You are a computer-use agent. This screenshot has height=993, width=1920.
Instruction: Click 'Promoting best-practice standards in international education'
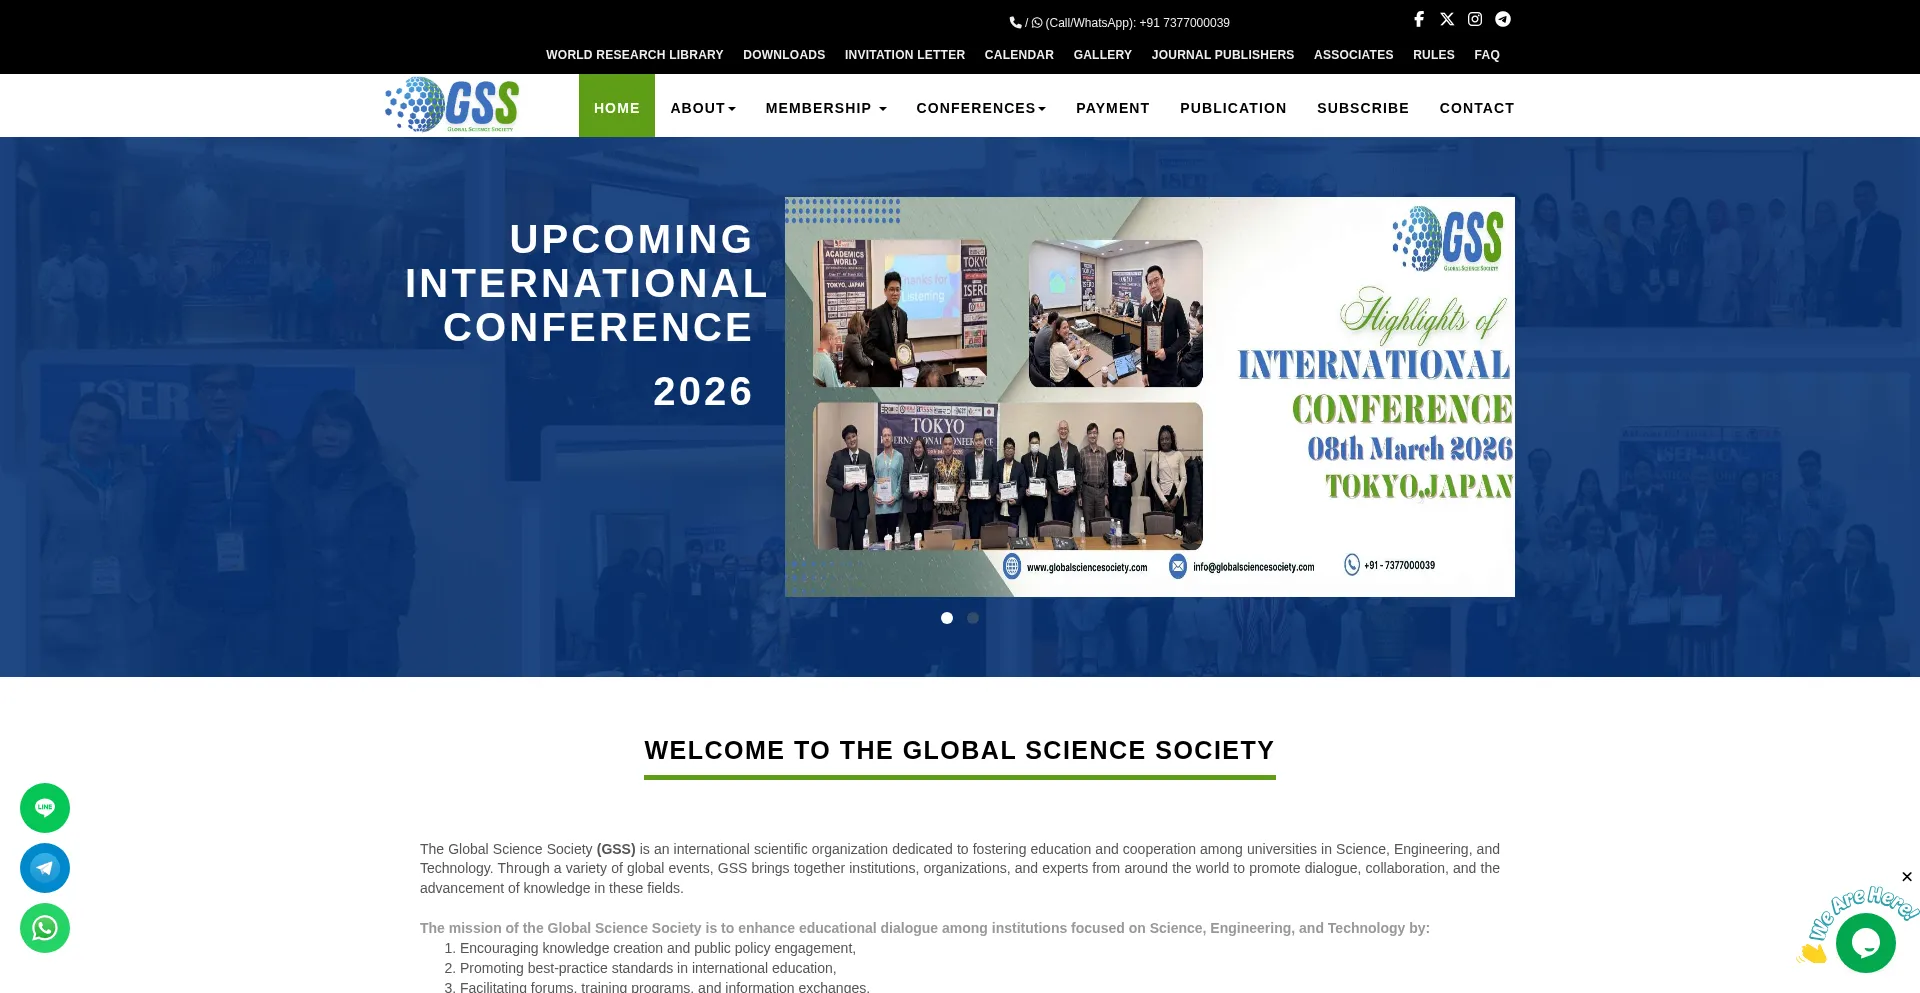(648, 968)
